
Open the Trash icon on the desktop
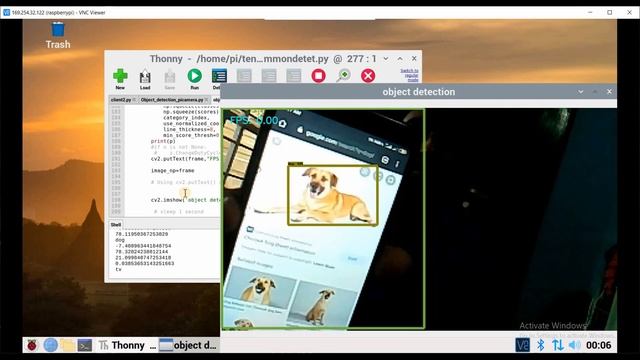(58, 36)
